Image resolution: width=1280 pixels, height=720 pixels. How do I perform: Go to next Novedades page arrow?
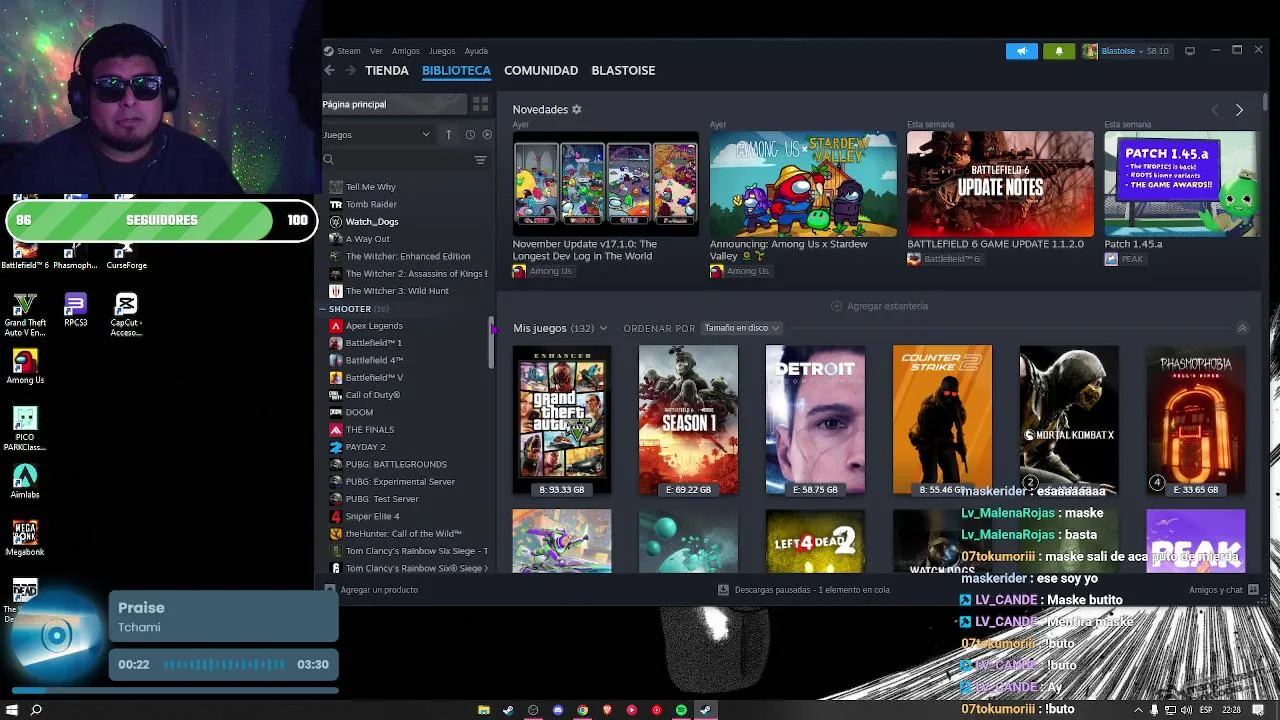pyautogui.click(x=1239, y=110)
